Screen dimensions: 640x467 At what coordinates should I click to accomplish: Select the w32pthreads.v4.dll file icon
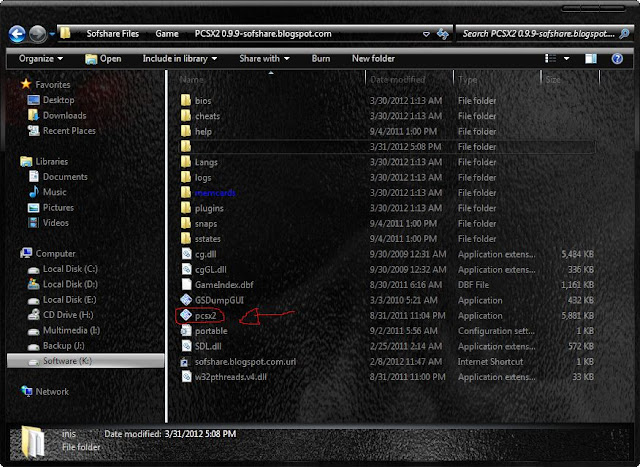click(186, 377)
